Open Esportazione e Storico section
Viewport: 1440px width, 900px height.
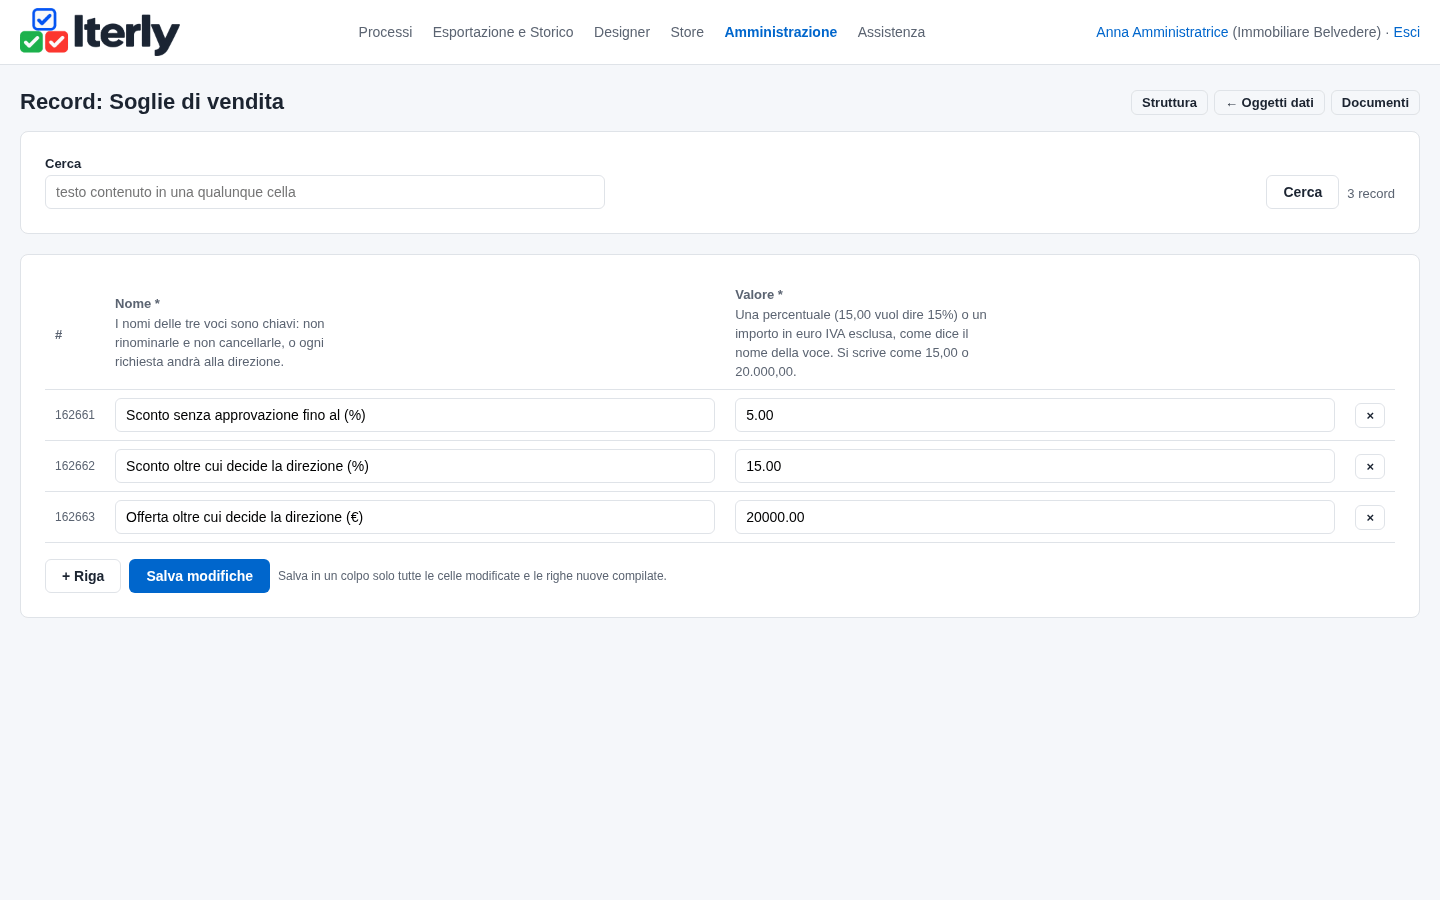point(503,32)
